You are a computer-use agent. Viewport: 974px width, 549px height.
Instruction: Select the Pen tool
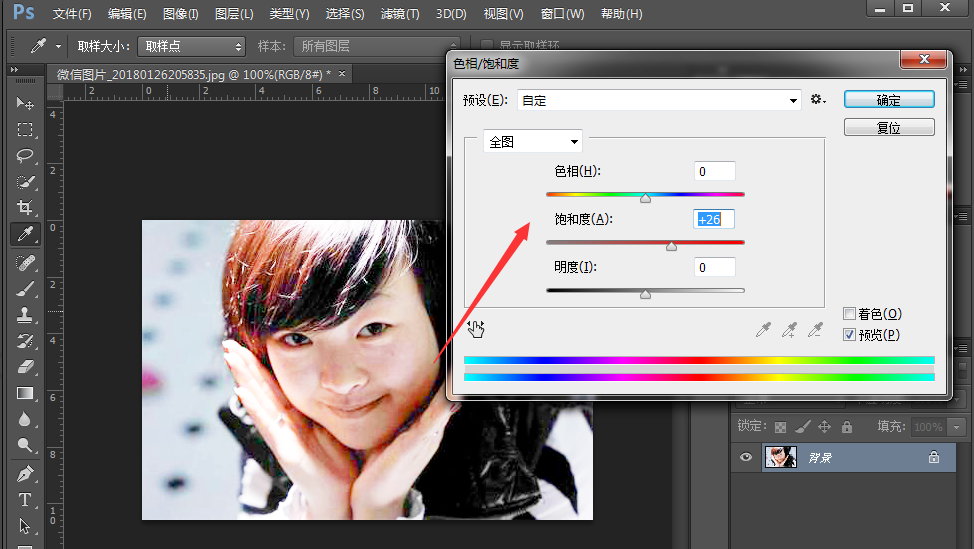25,472
